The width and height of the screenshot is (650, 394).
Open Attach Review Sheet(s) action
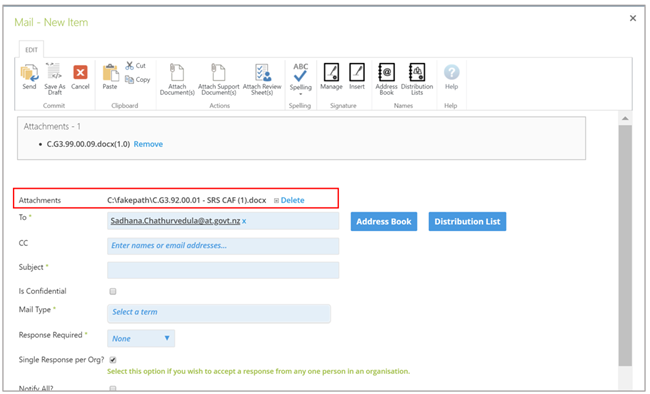pyautogui.click(x=262, y=79)
